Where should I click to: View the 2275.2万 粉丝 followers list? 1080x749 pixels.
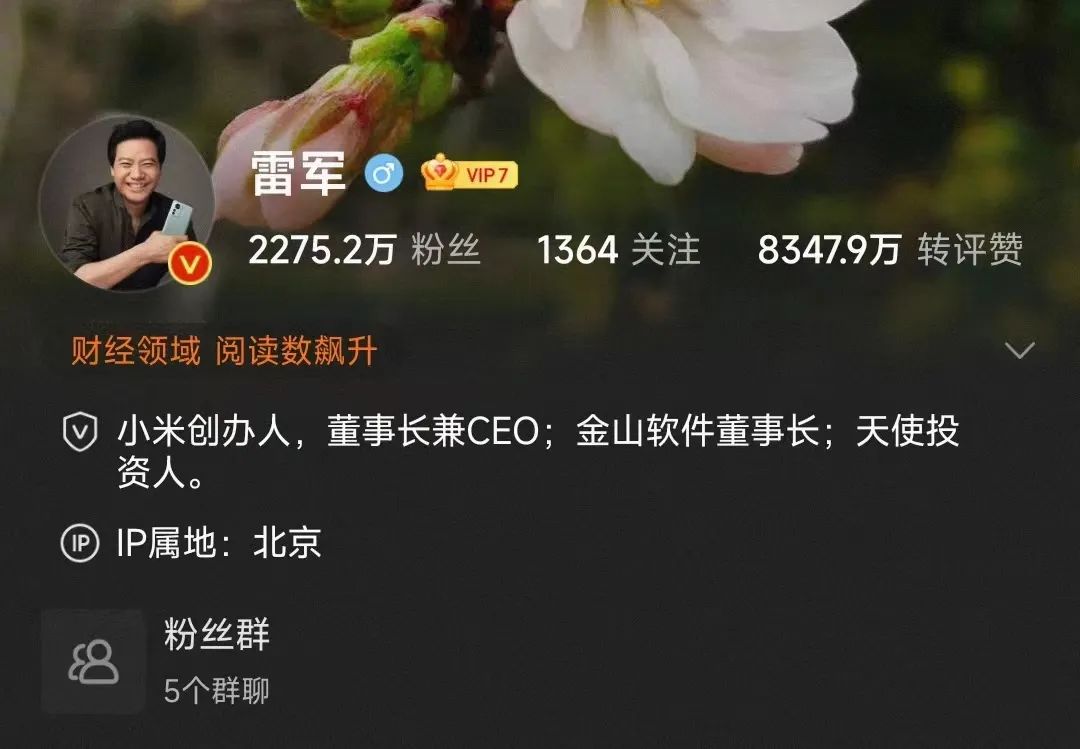(x=364, y=249)
